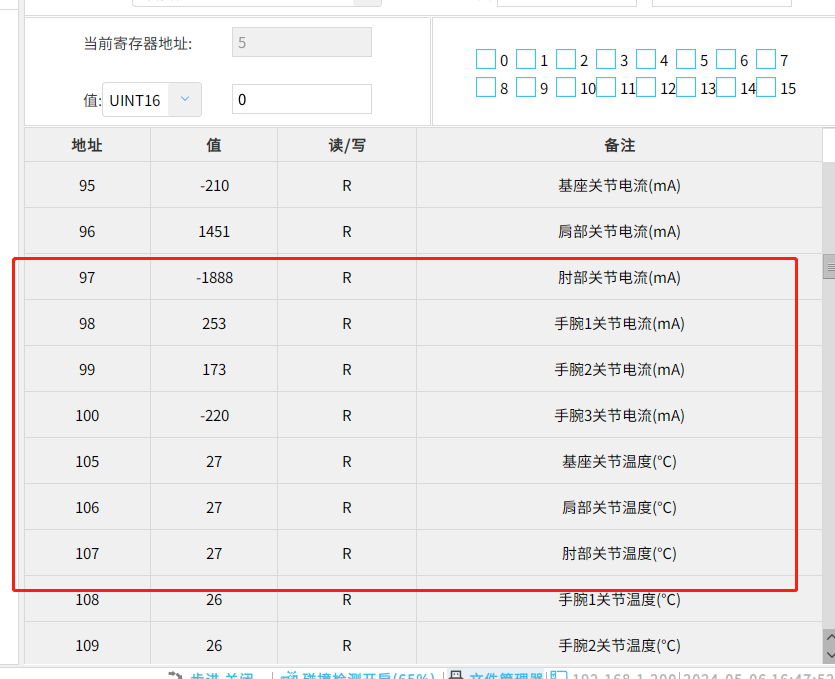Check the bit 10 checkbox

pyautogui.click(x=566, y=87)
